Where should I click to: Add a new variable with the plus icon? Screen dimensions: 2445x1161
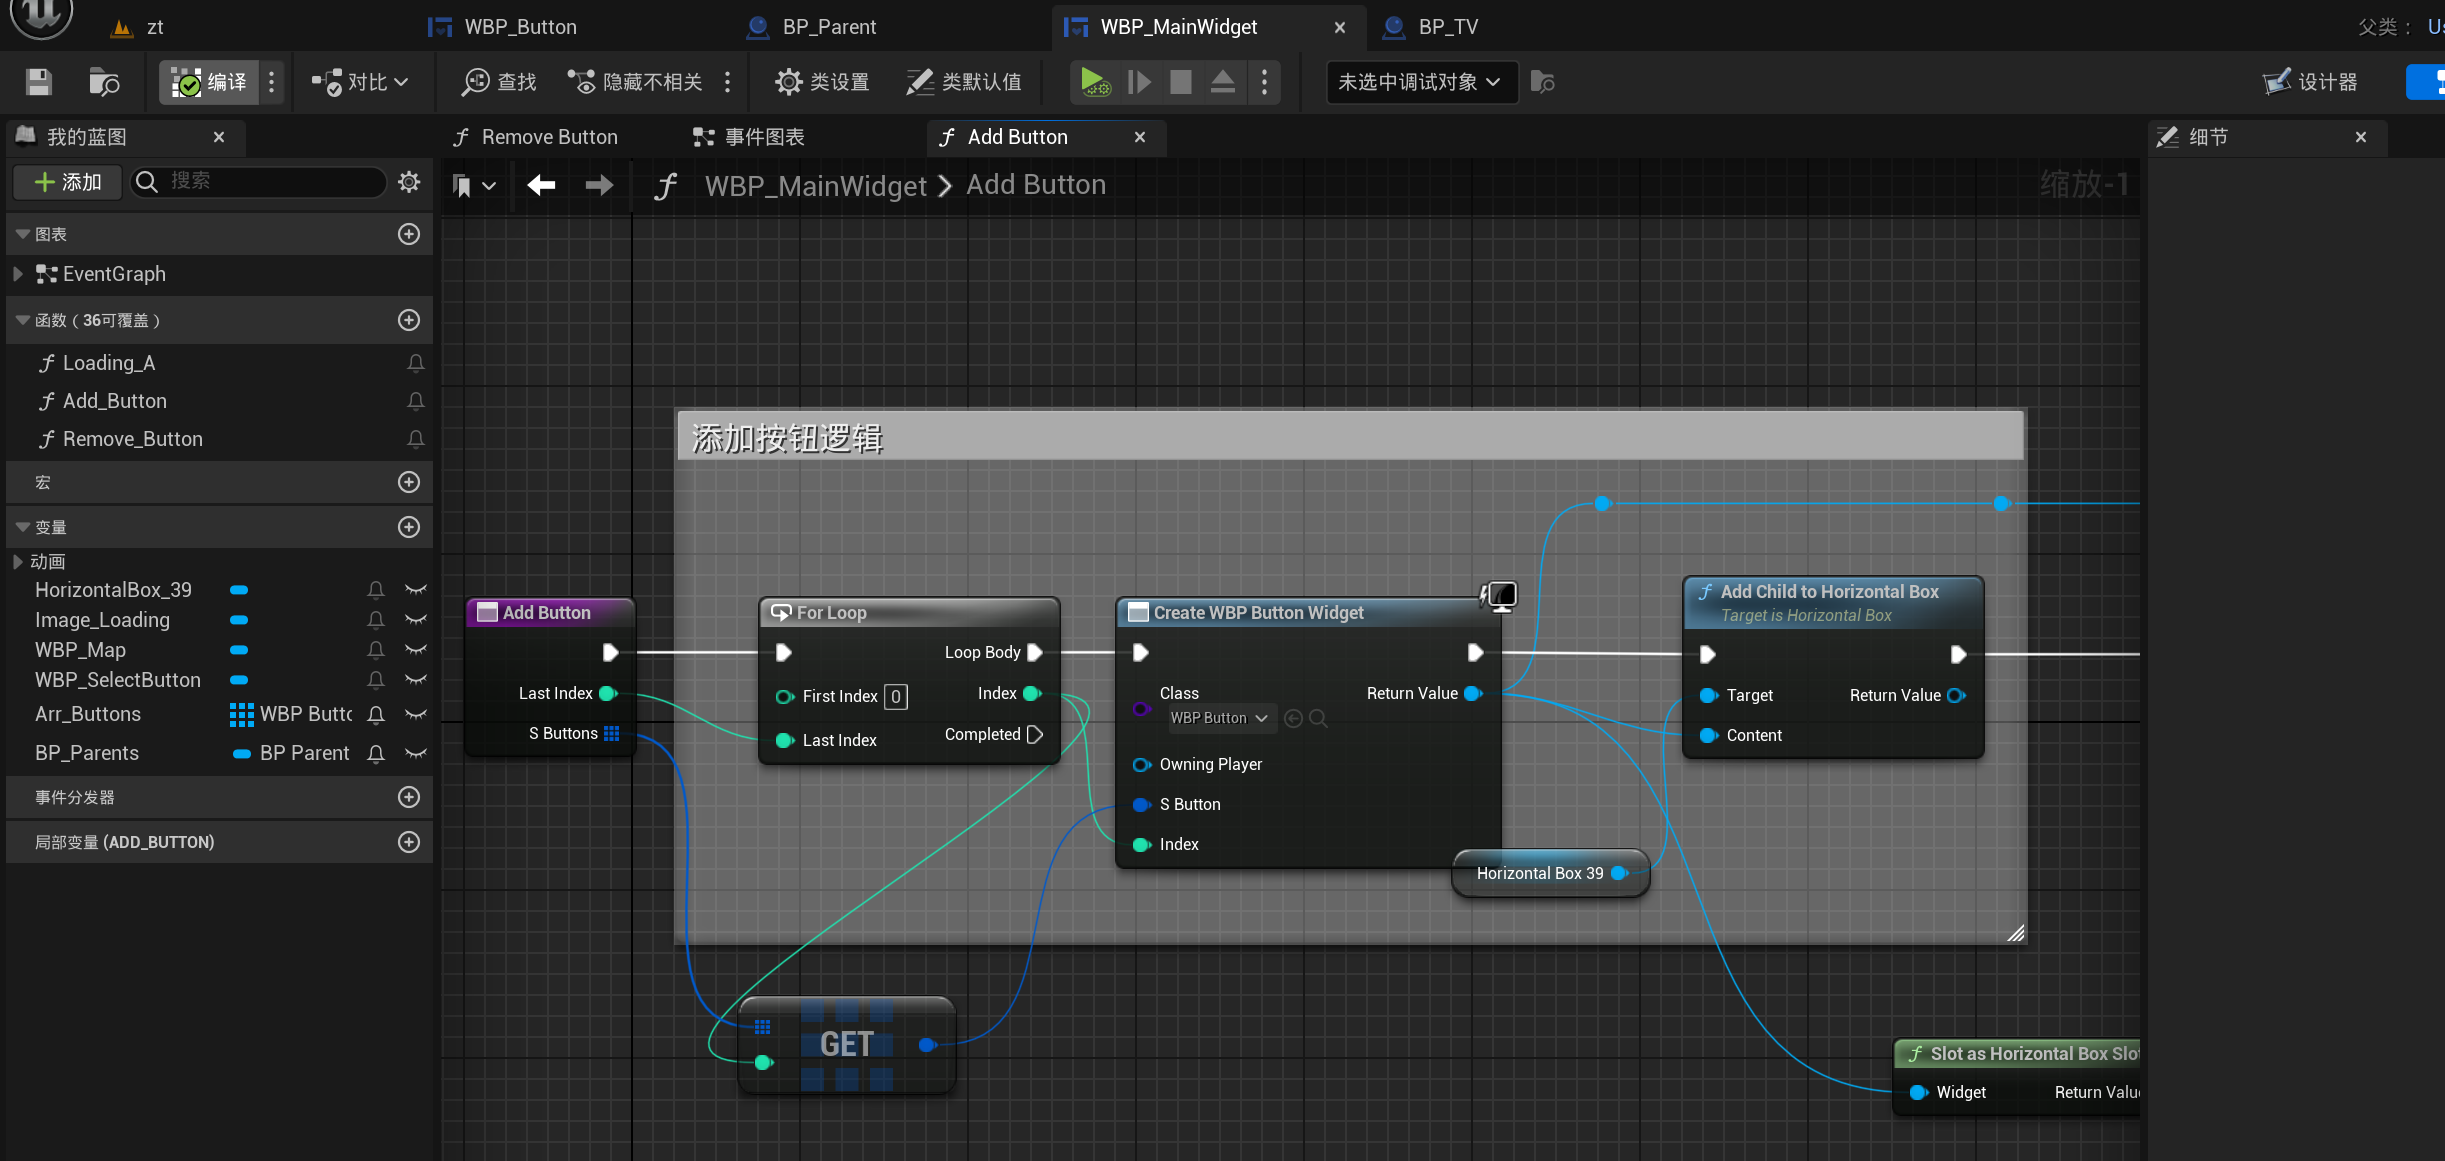[409, 527]
